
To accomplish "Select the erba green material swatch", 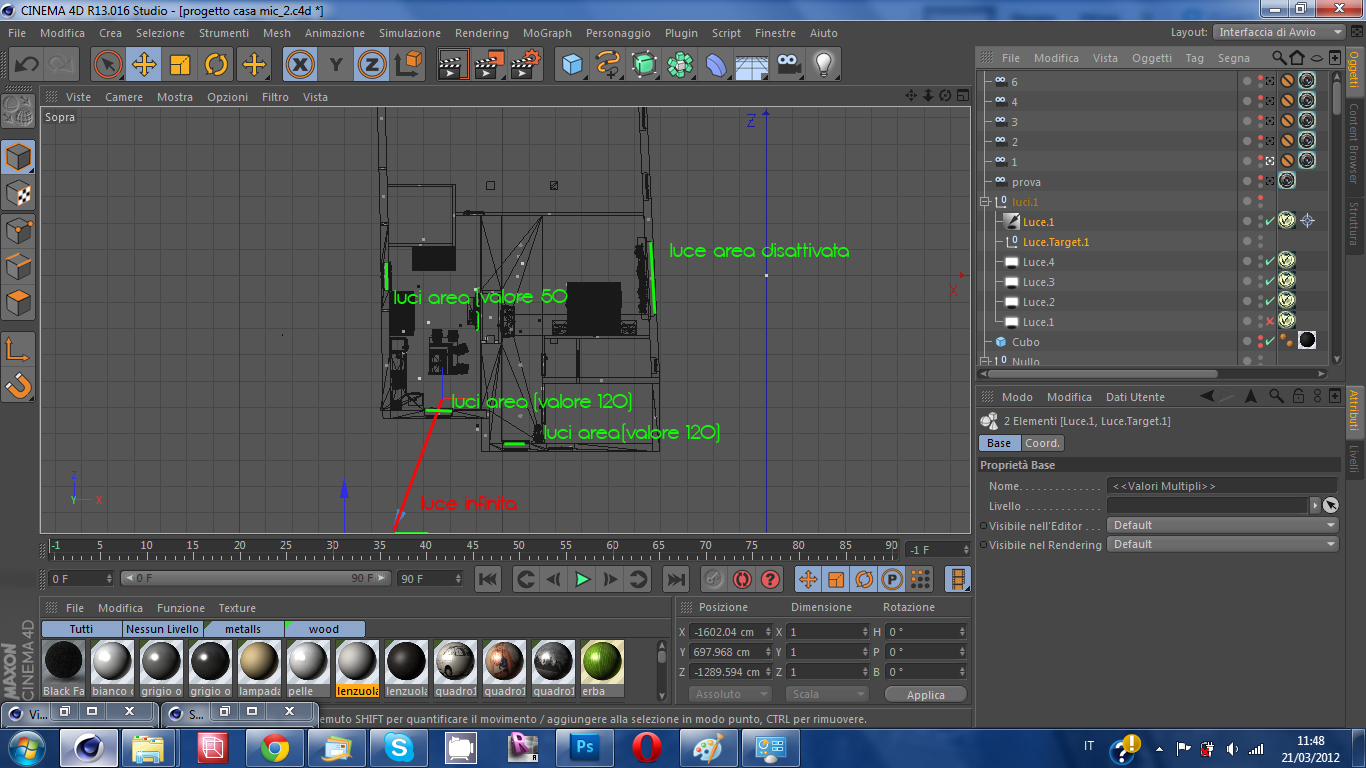I will tap(602, 668).
